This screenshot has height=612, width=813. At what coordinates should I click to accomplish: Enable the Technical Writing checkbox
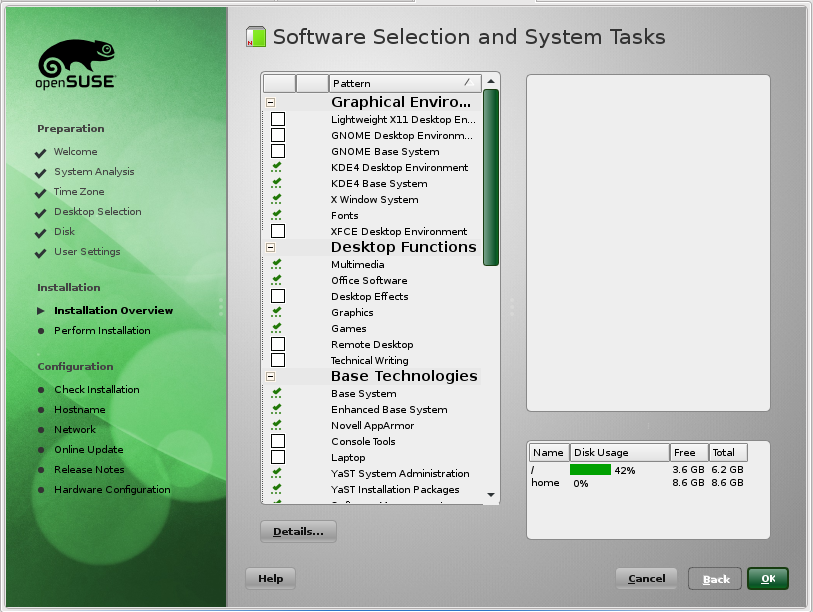278,360
